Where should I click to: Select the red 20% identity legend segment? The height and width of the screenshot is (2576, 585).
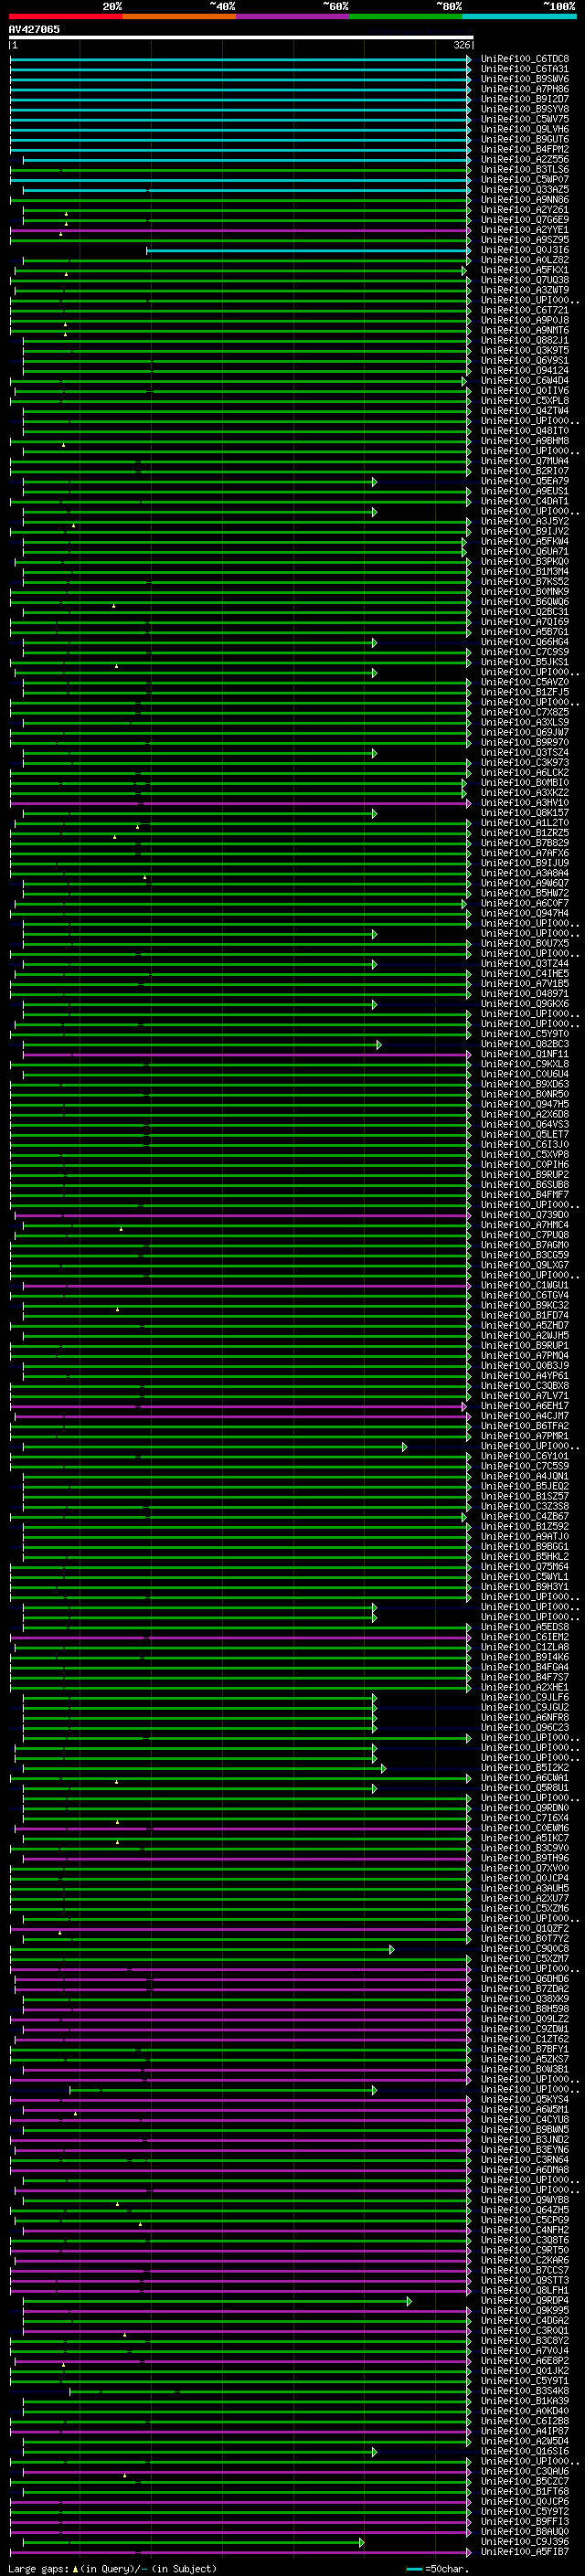[x=65, y=16]
